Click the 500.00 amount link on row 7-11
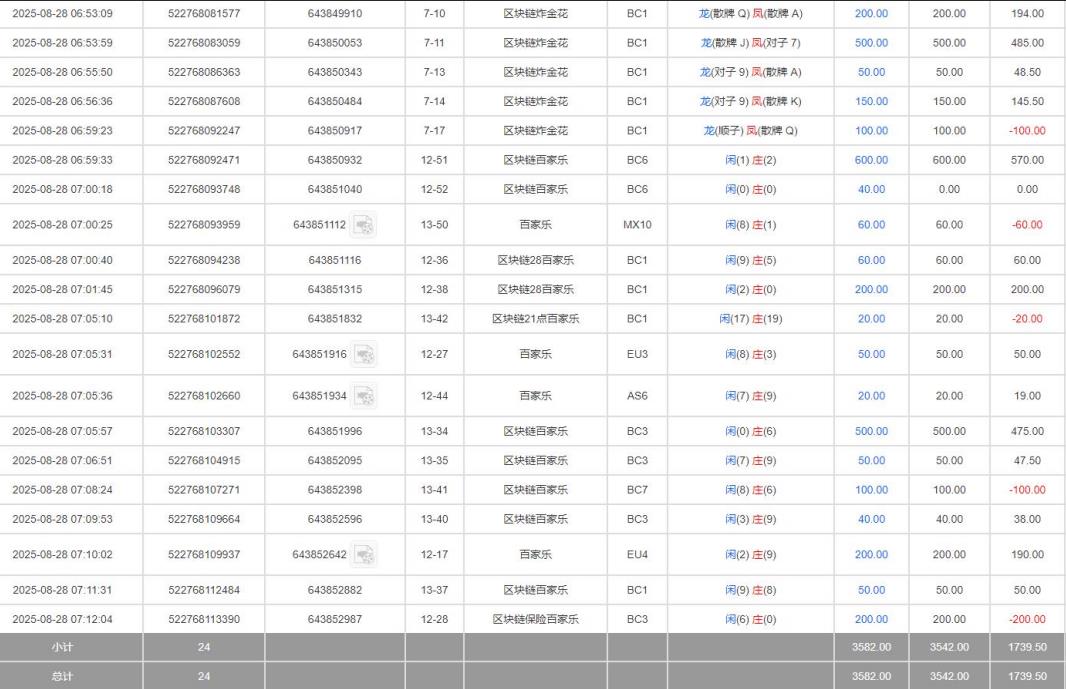 click(x=869, y=43)
